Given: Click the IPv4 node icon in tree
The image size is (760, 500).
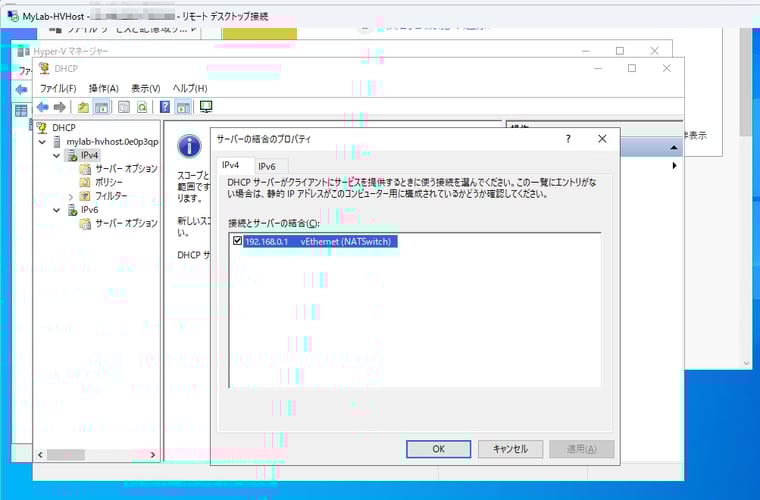Looking at the screenshot, I should tap(73, 155).
